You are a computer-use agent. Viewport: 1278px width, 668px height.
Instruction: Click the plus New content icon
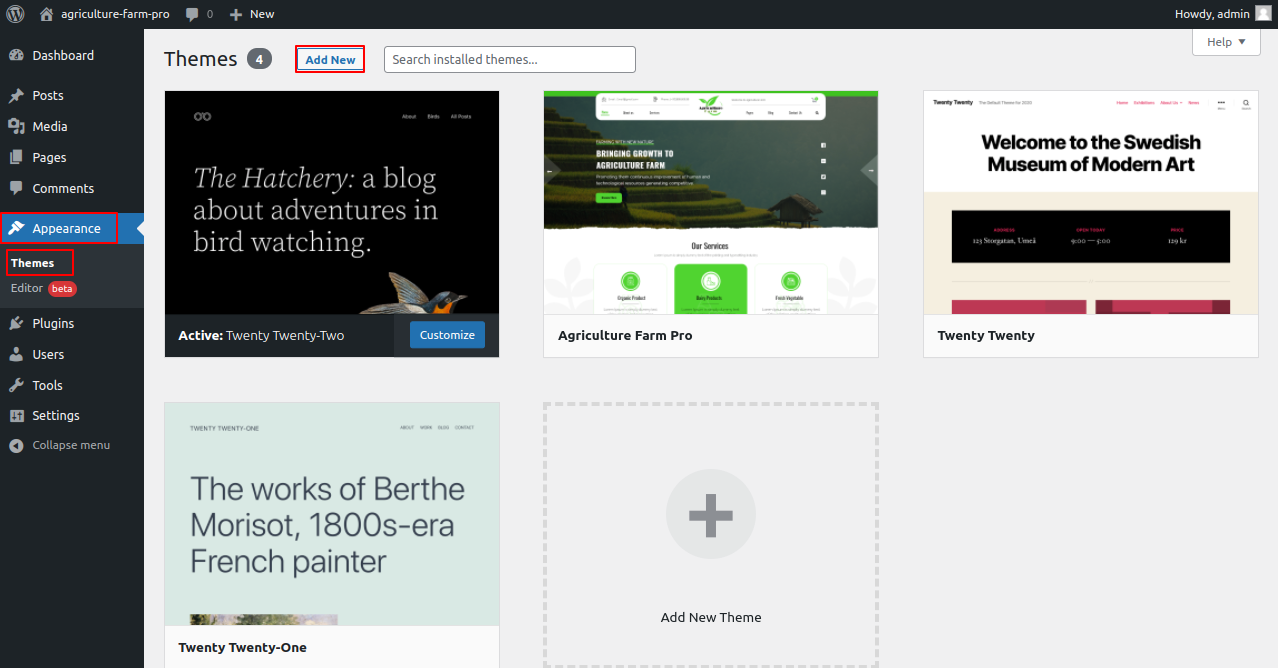point(236,14)
